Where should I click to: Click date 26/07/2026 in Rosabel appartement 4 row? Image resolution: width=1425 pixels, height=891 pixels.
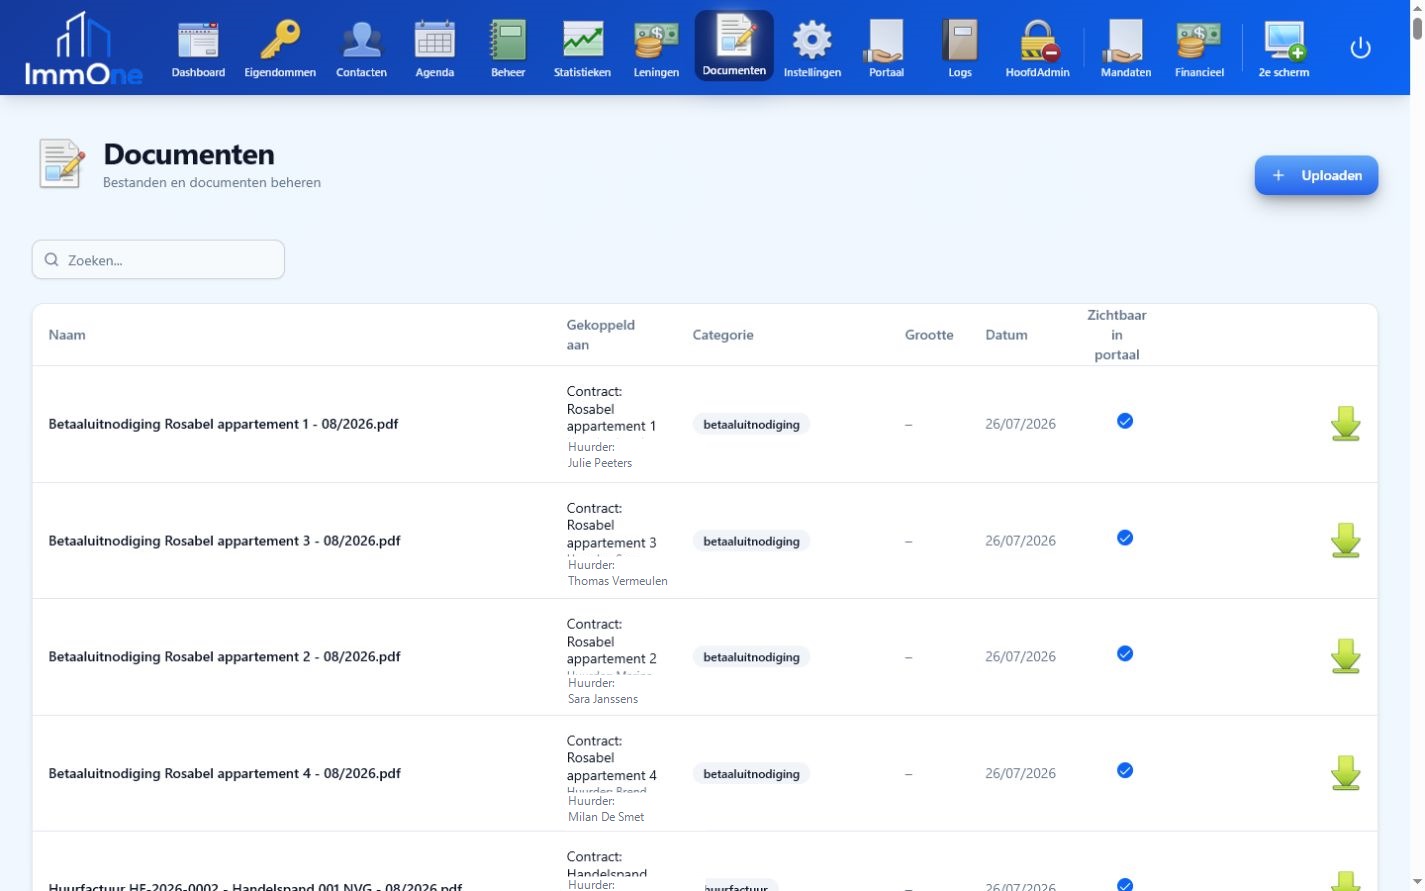coord(1020,774)
